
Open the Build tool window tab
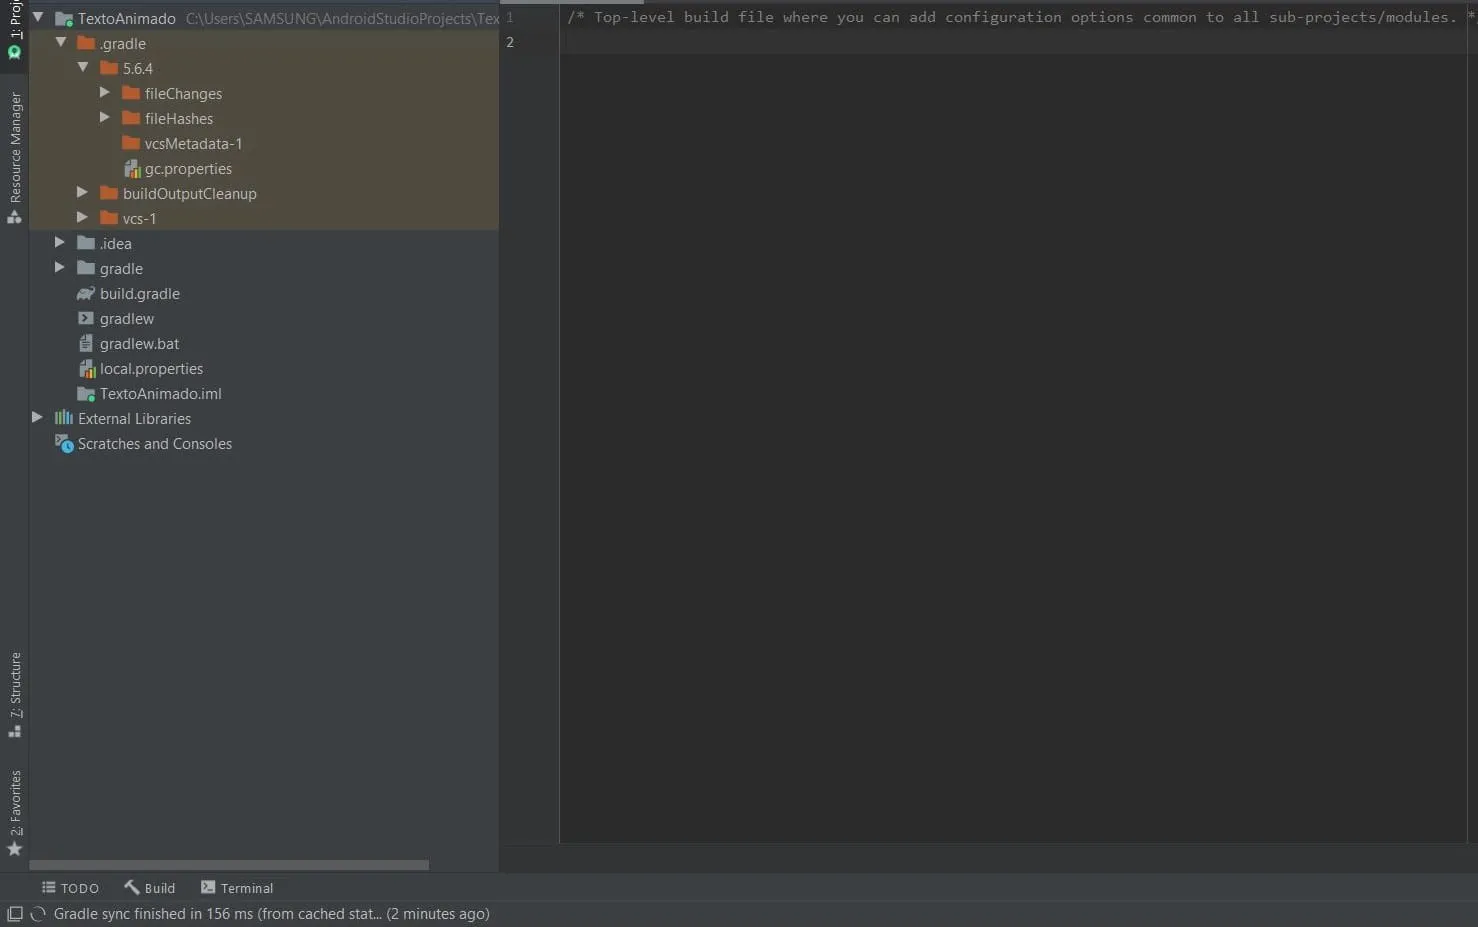tap(150, 888)
